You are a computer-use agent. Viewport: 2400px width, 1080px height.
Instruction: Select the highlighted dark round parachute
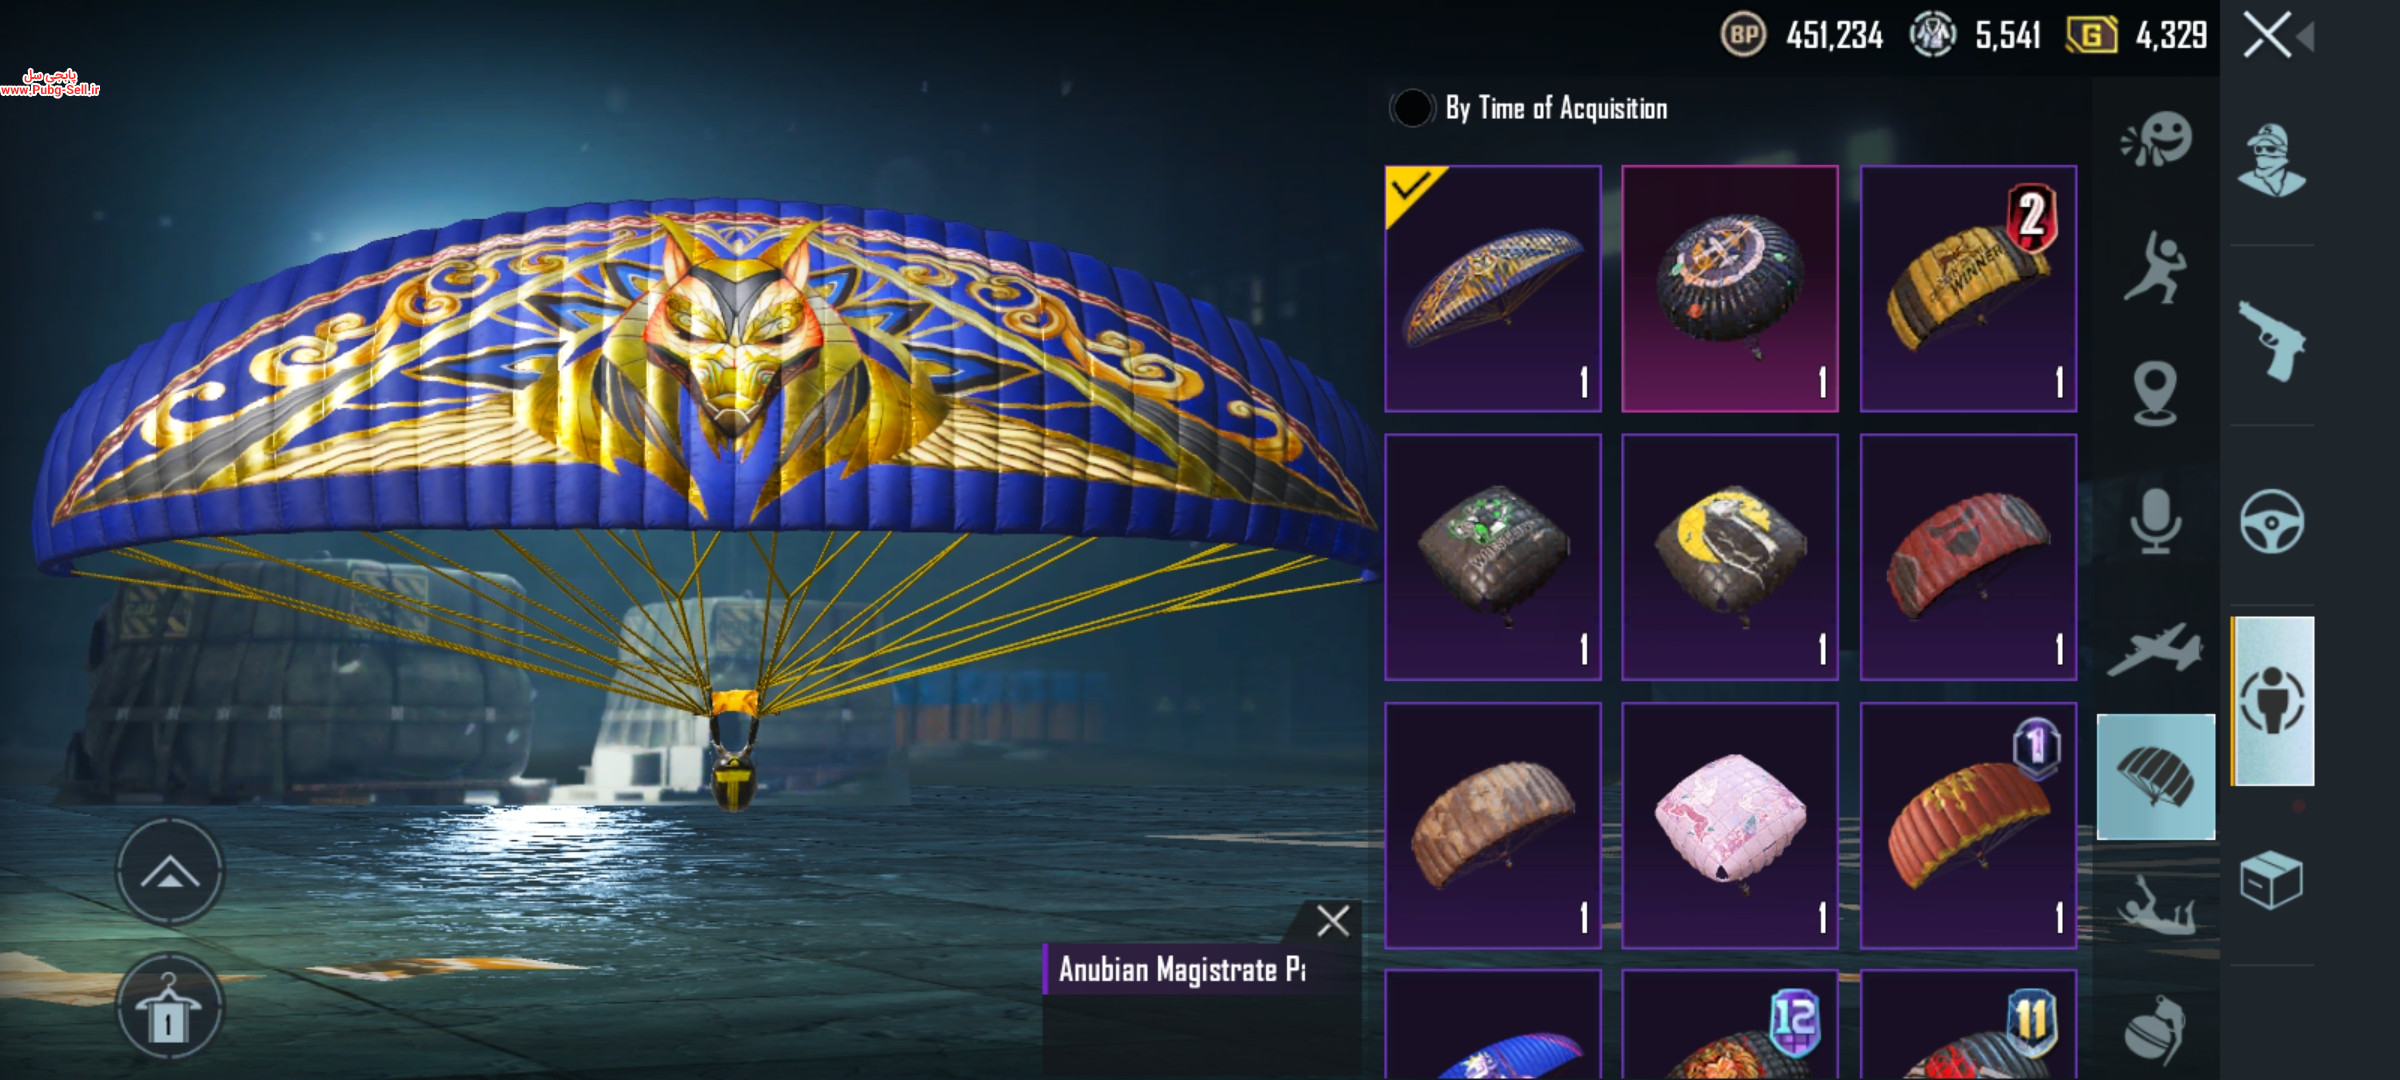tap(1730, 288)
